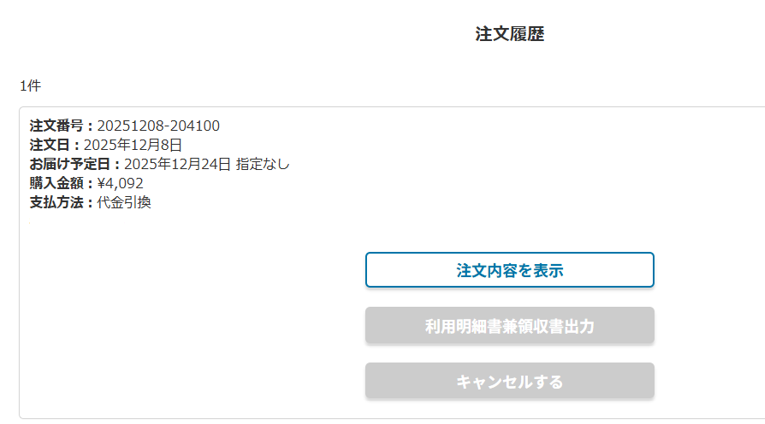765x424 pixels.
Task: Click order number 20251208-204100
Action: coord(158,126)
